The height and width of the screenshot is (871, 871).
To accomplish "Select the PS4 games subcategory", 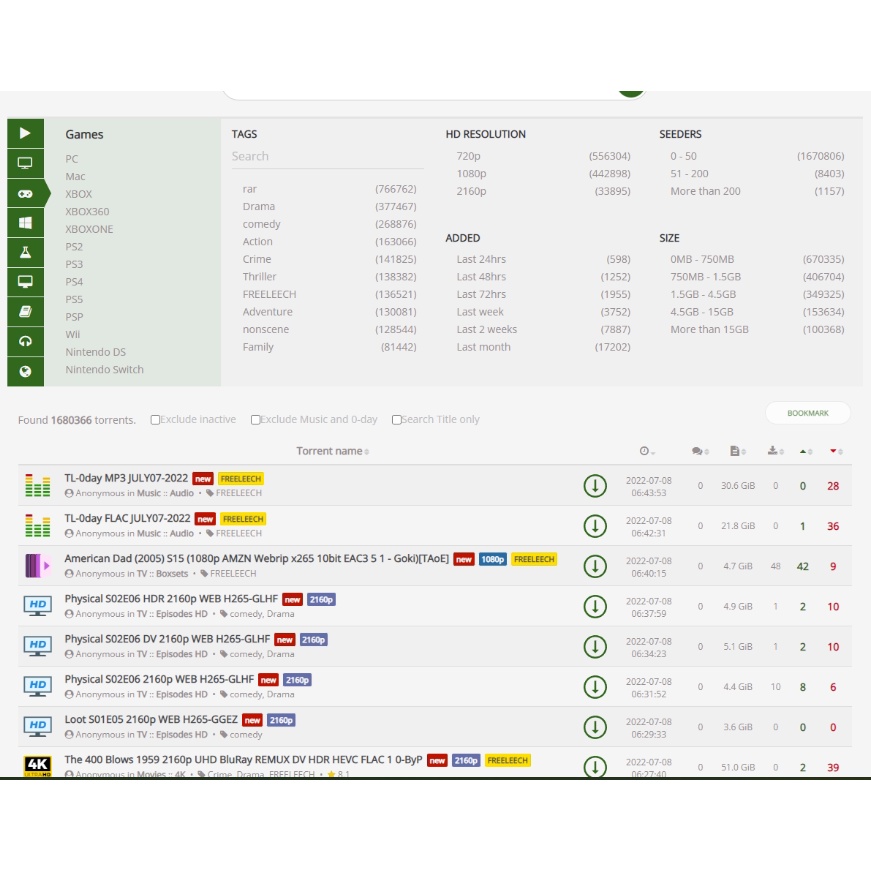I will pos(74,282).
